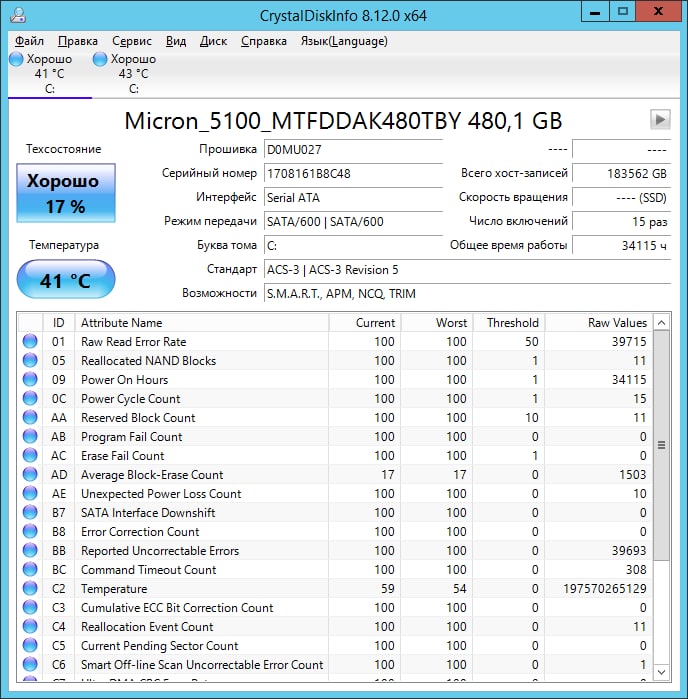Click total host writes value 183562 GB
The height and width of the screenshot is (699, 688).
pyautogui.click(x=622, y=173)
